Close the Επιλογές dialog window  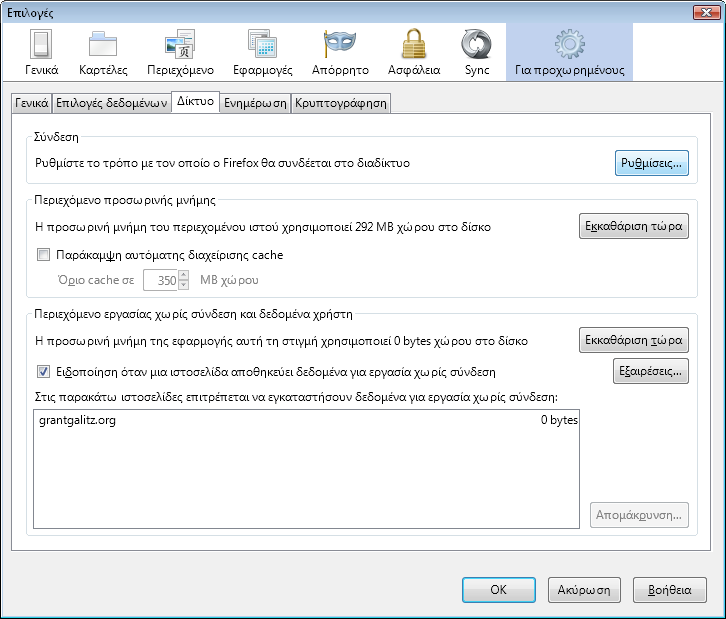tap(707, 12)
